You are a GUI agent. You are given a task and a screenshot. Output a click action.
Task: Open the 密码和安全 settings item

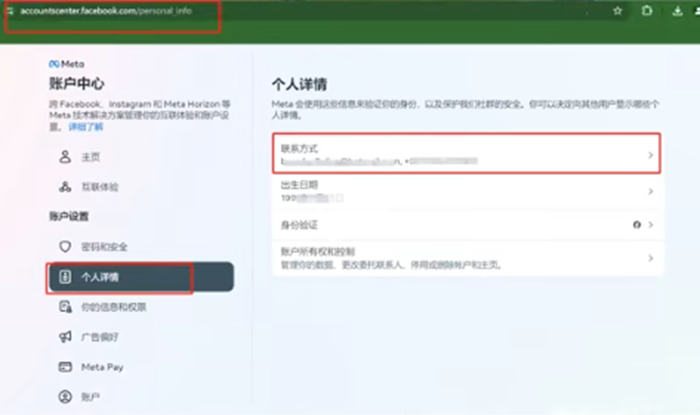tap(141, 246)
